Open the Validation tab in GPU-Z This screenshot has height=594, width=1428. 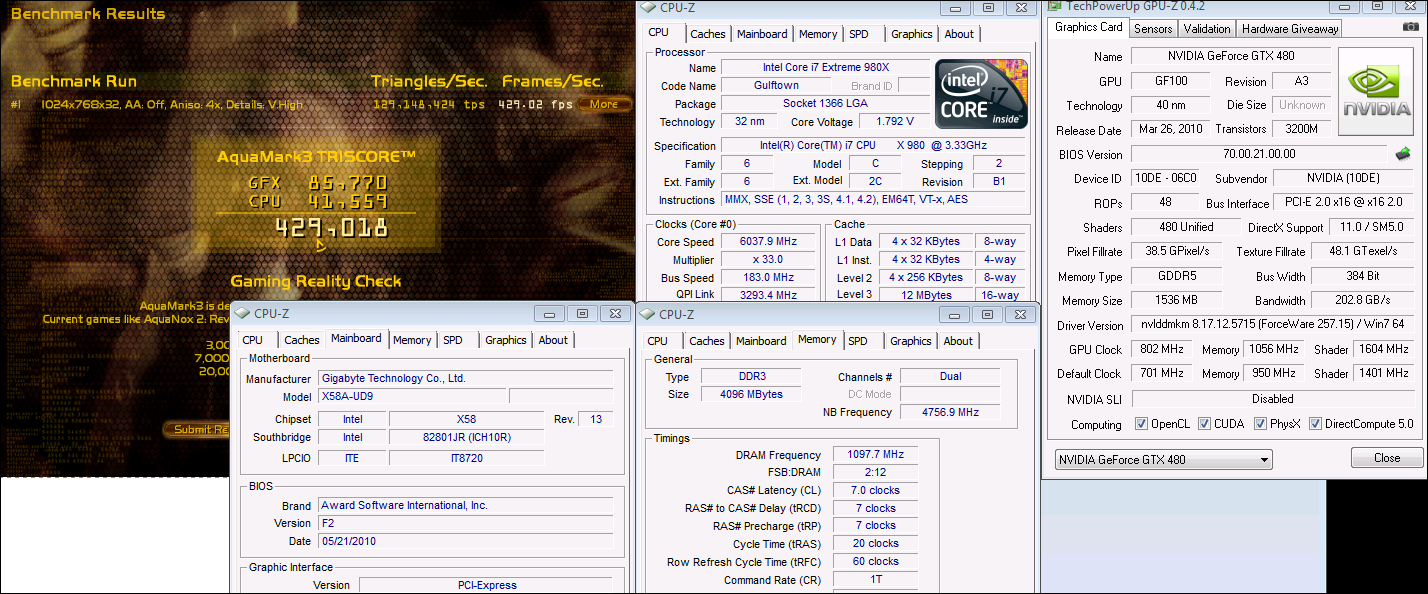pos(1207,29)
